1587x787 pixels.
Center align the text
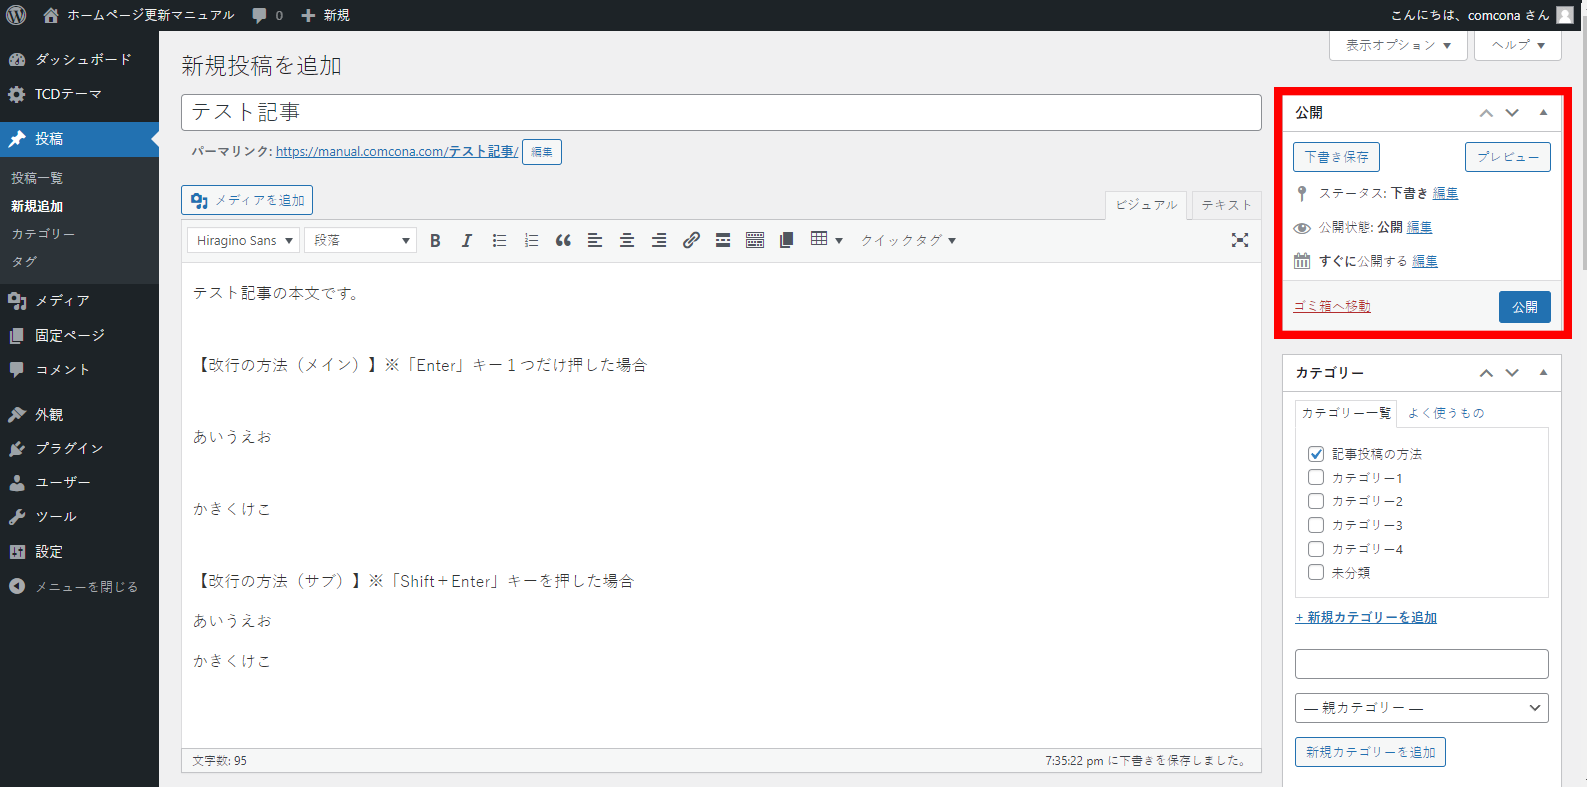pos(627,241)
